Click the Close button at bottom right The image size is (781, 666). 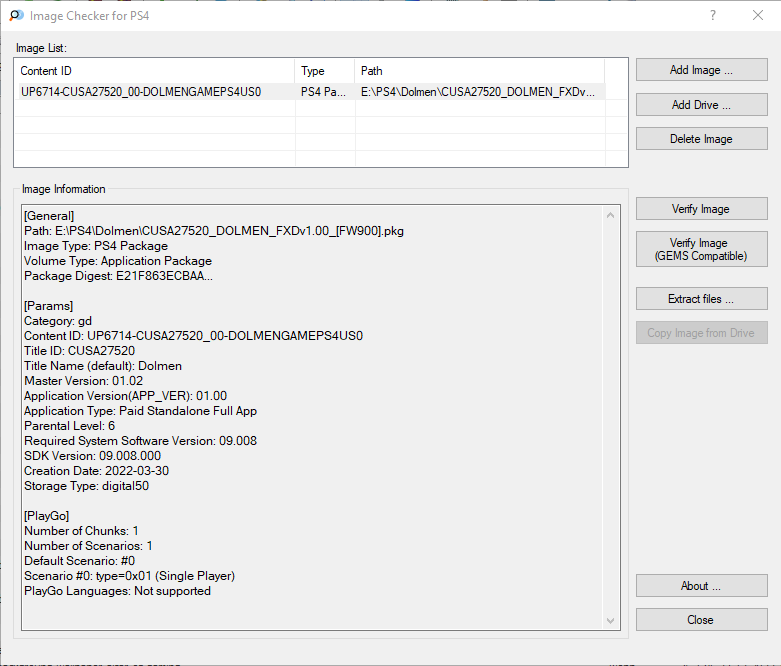701,620
